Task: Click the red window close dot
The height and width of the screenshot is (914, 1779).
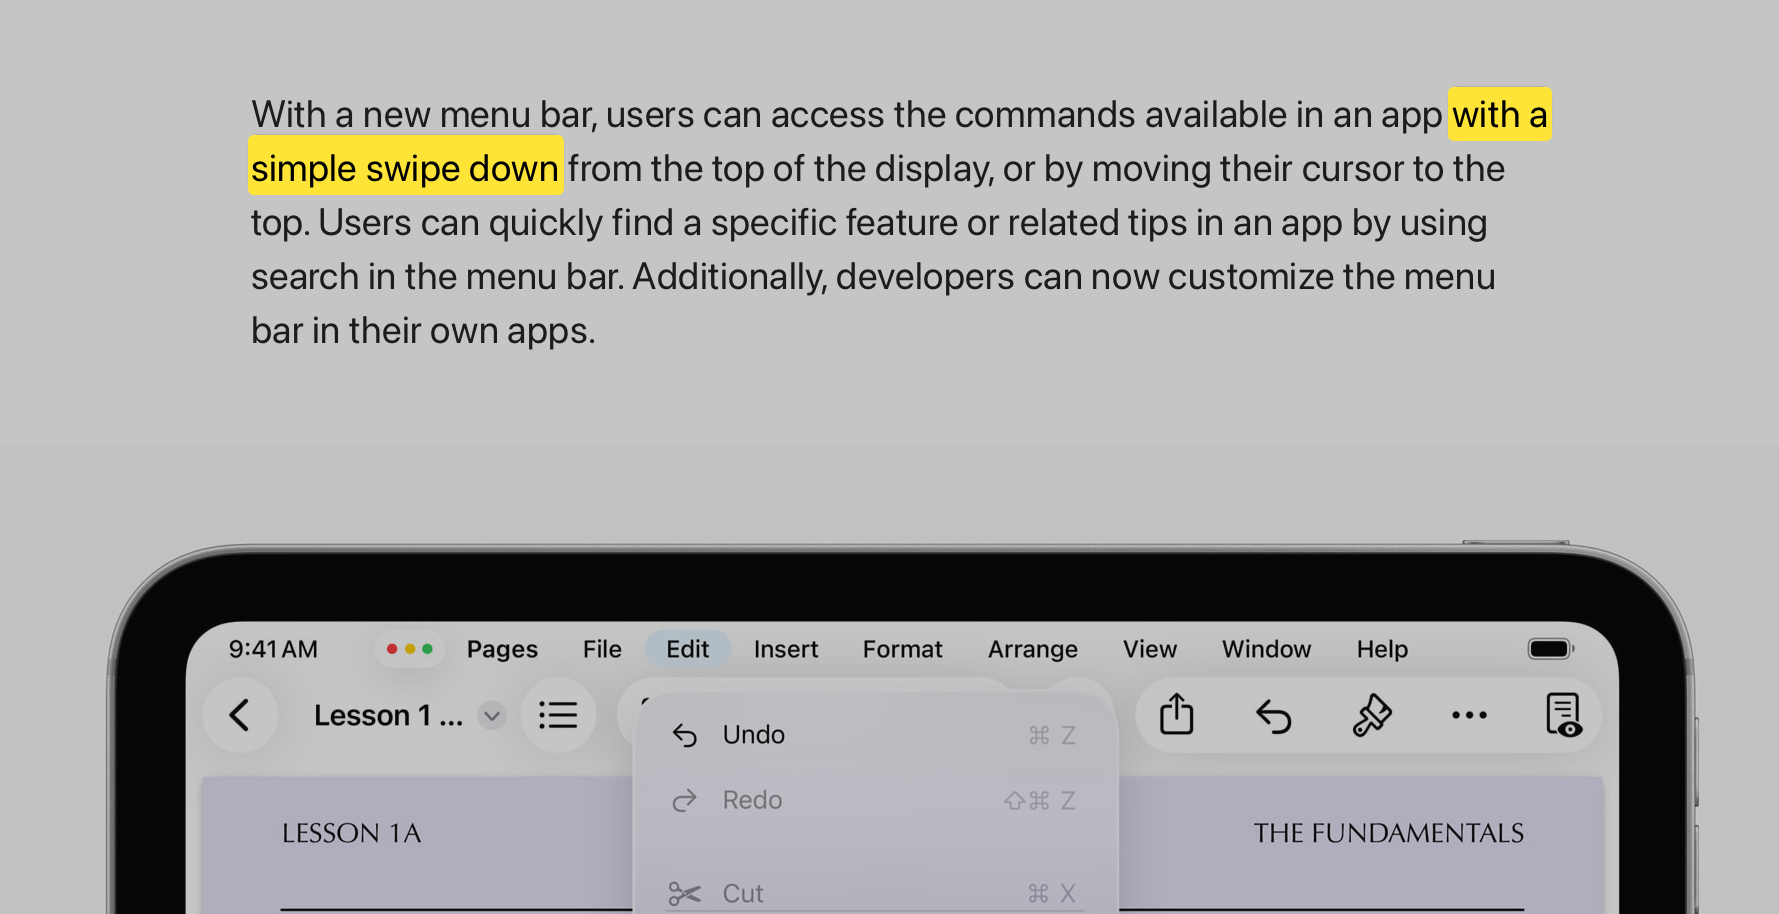Action: point(392,649)
